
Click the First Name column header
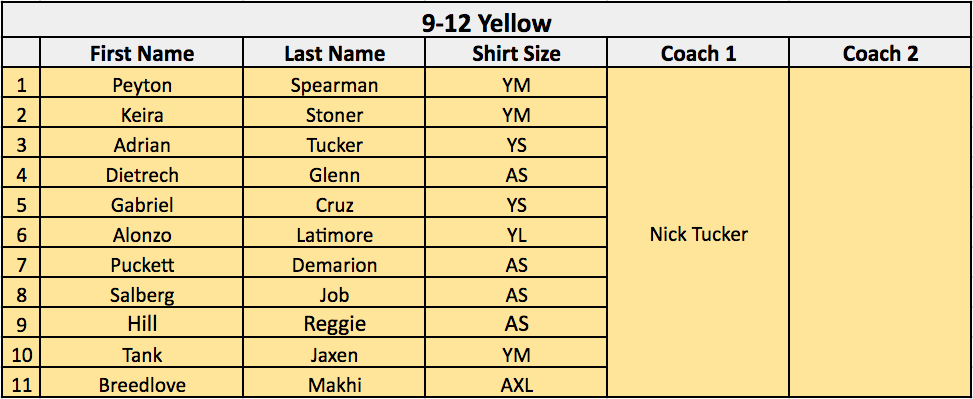coord(141,53)
